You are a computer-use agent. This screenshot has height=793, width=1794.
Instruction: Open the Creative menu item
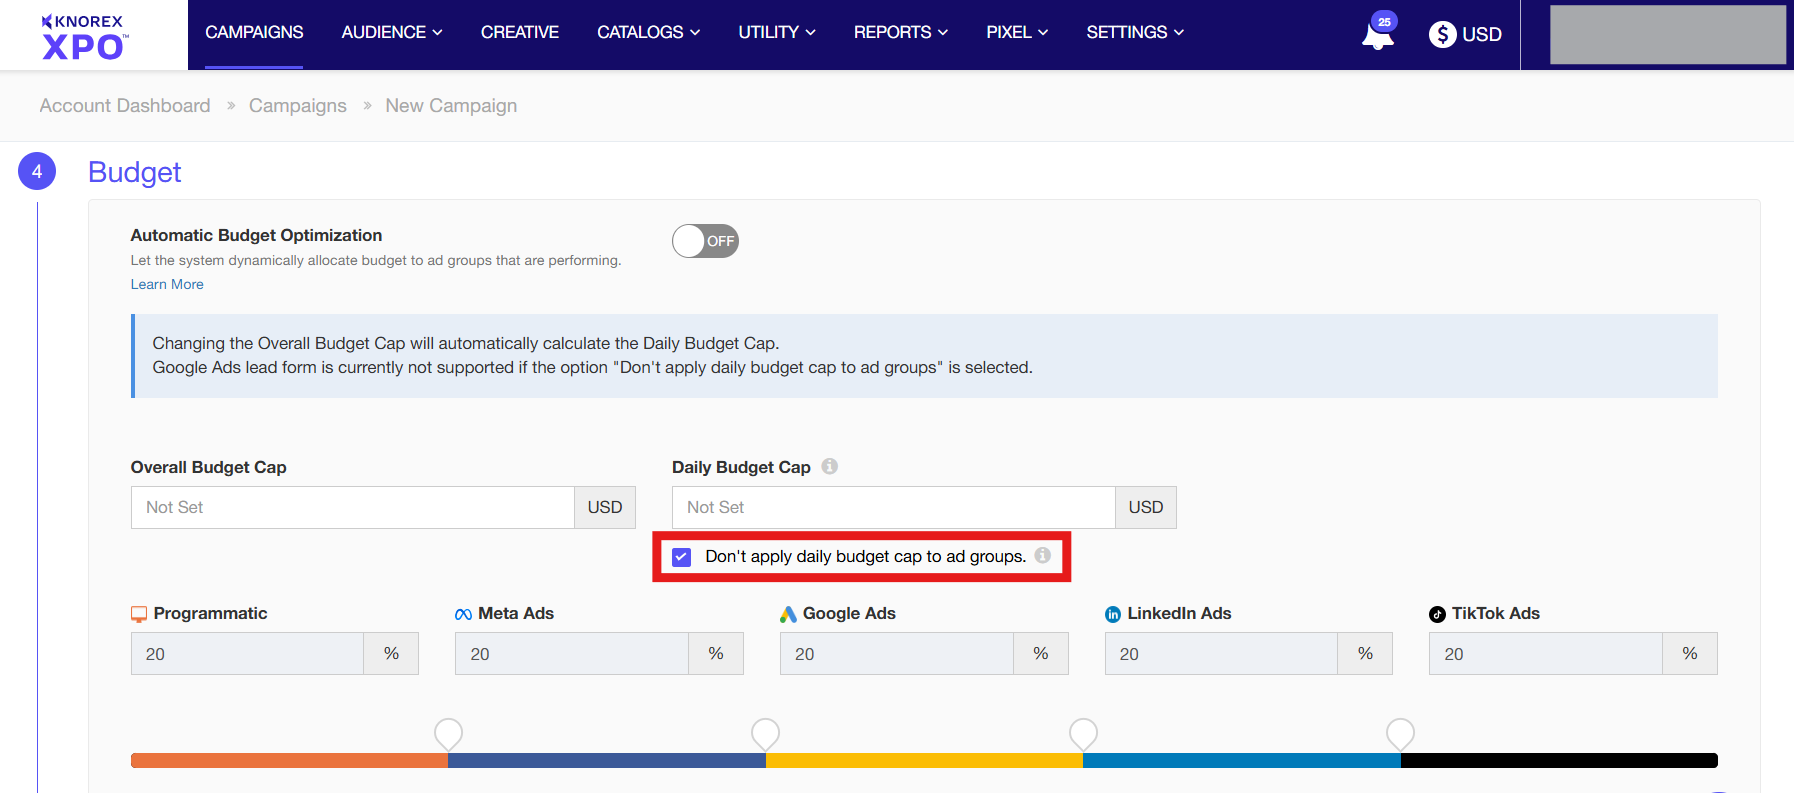(x=519, y=32)
